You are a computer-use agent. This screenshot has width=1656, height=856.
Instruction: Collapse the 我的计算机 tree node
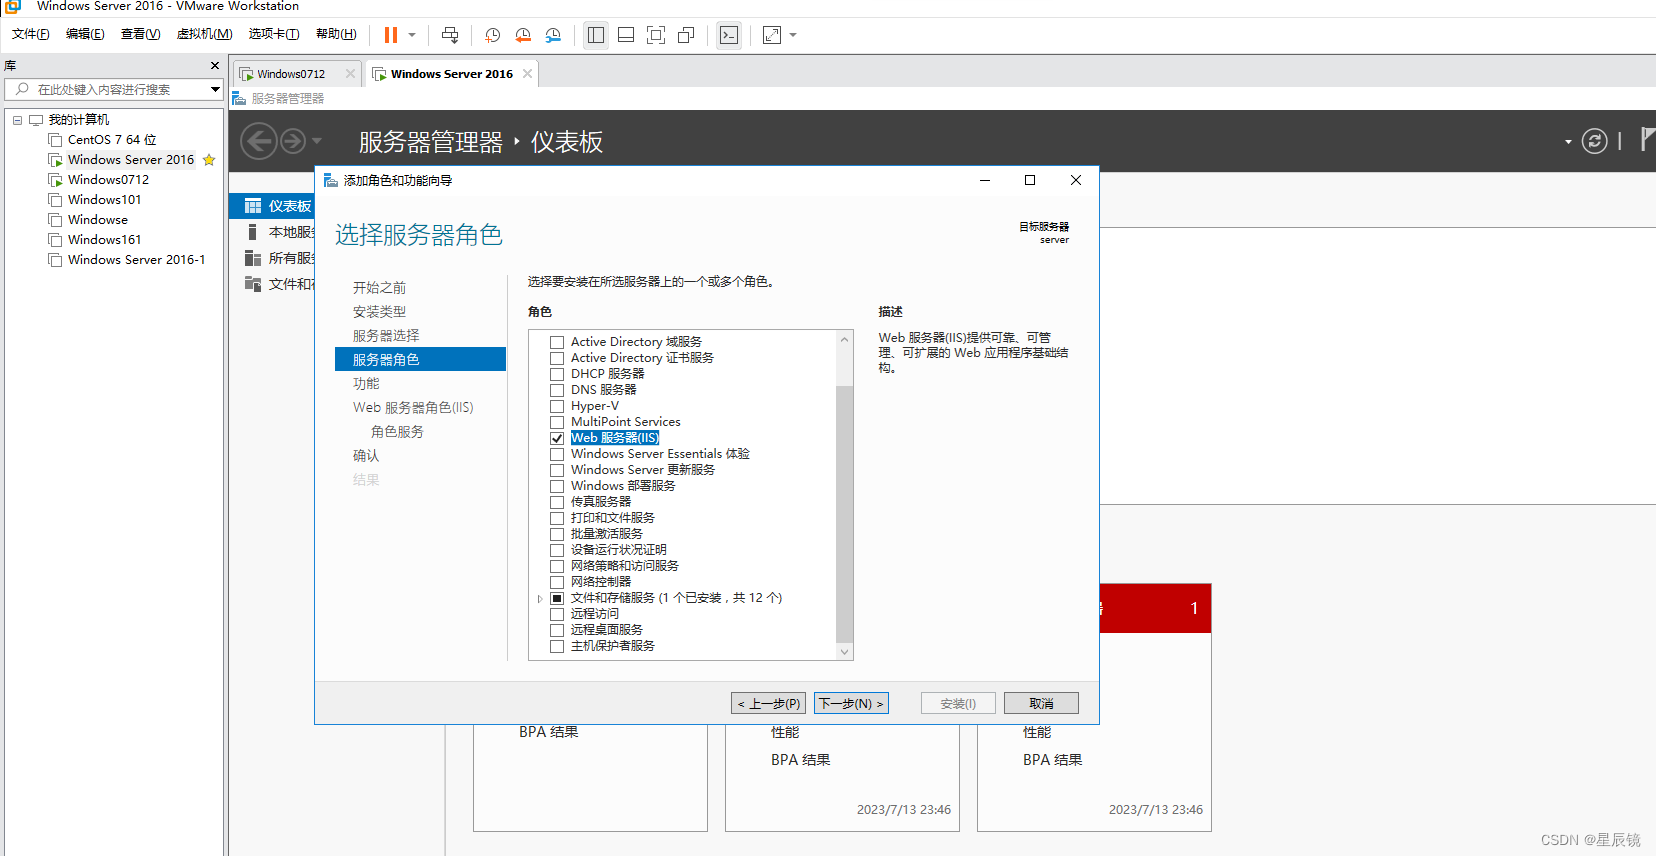coord(17,120)
